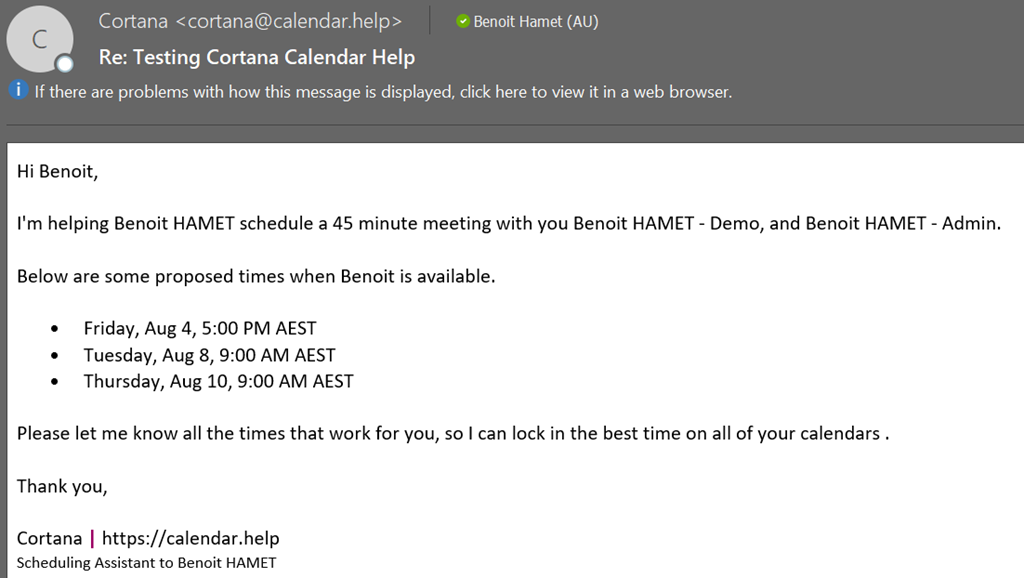Click the Scheduling Assistant to Benoit HAMET line
The image size is (1024, 578).
pos(146,562)
